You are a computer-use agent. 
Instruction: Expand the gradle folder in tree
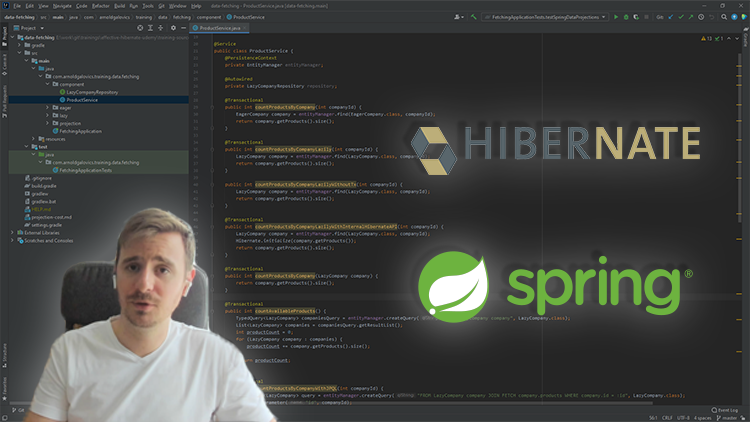(20, 45)
